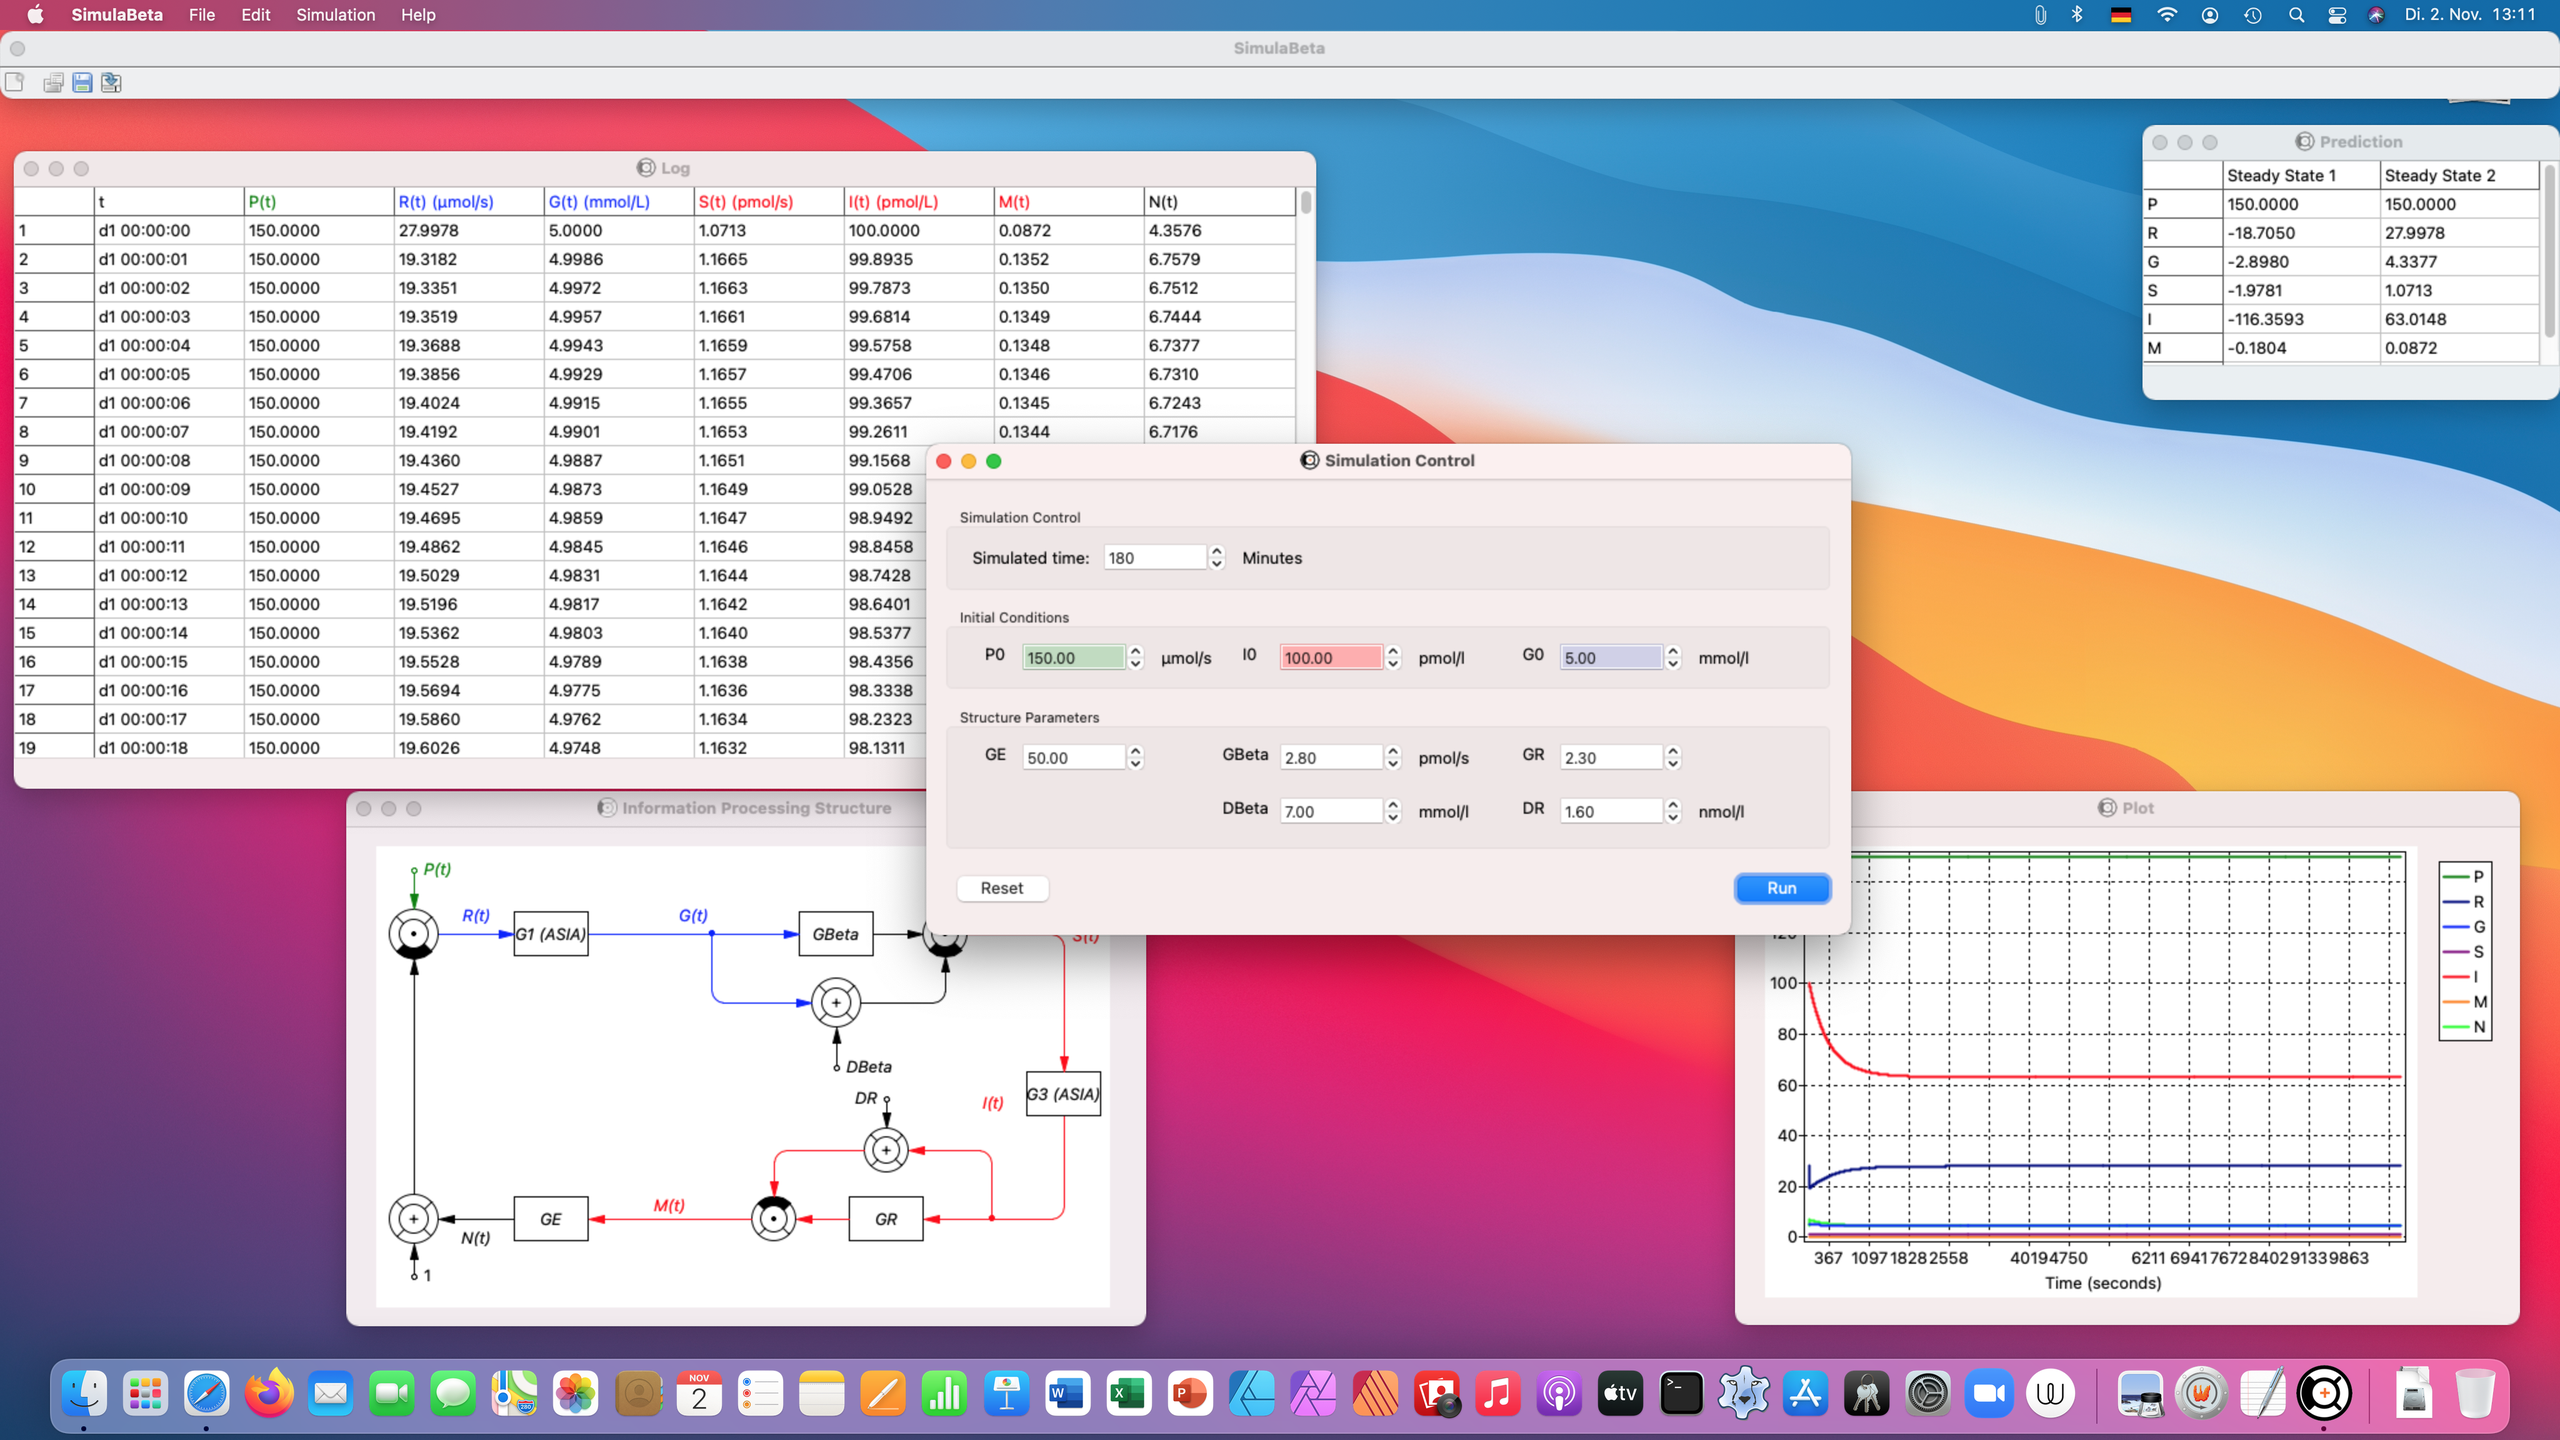The width and height of the screenshot is (2560, 1440).
Task: Click the GBeta parameter field
Action: coord(1331,758)
